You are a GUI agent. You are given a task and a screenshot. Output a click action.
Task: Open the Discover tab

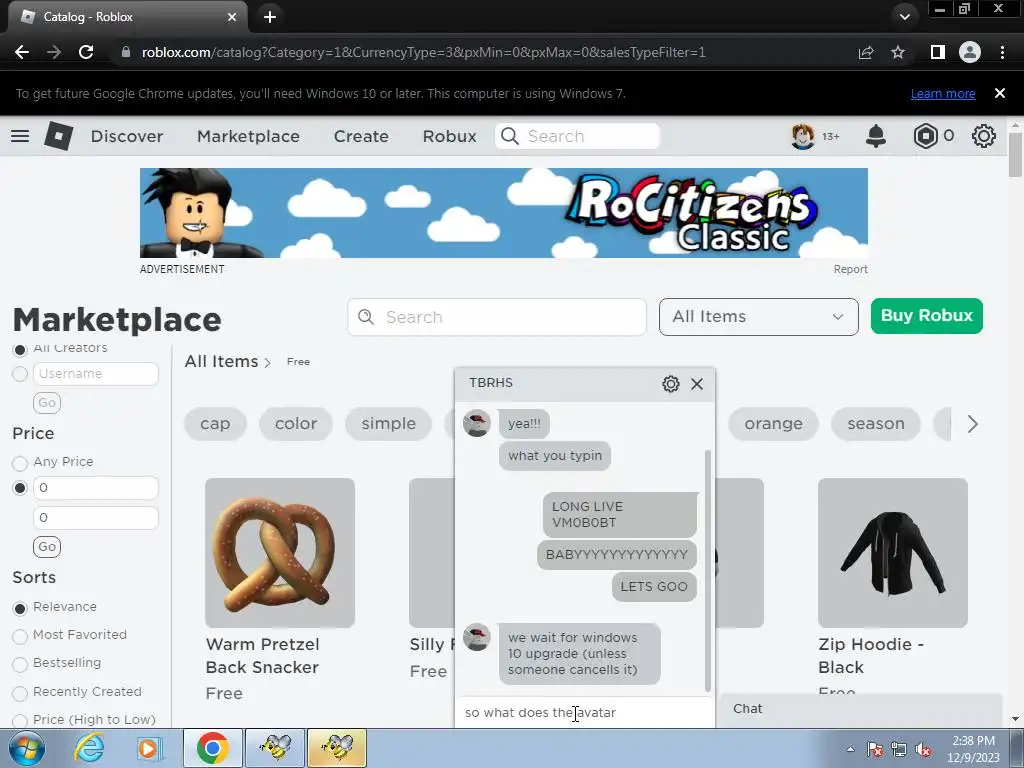pos(127,136)
